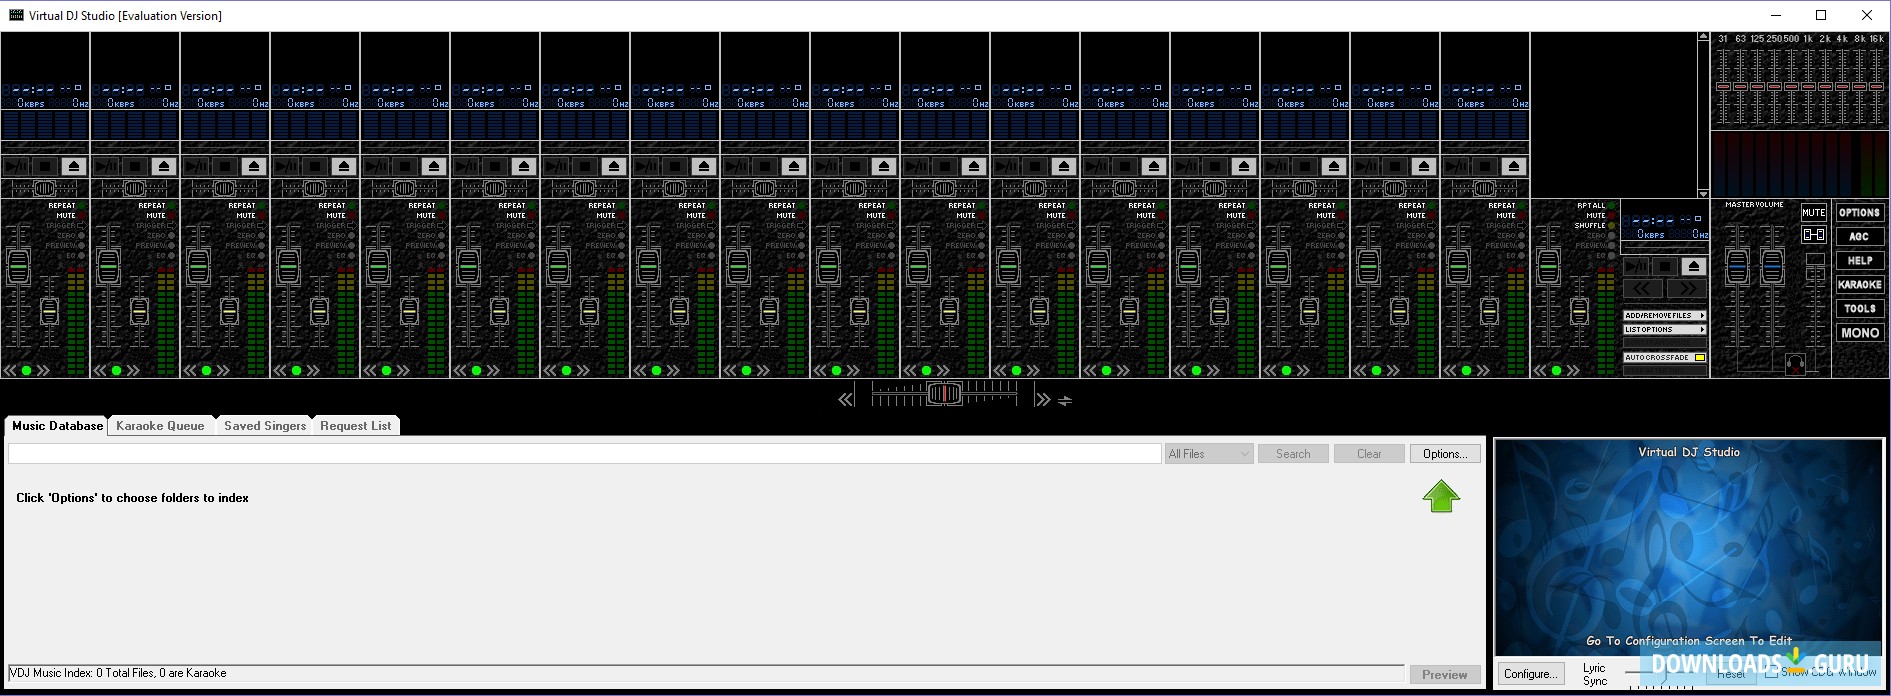Screen dimensions: 1891x696
Task: Open the Saved Singers tab
Action: (265, 426)
